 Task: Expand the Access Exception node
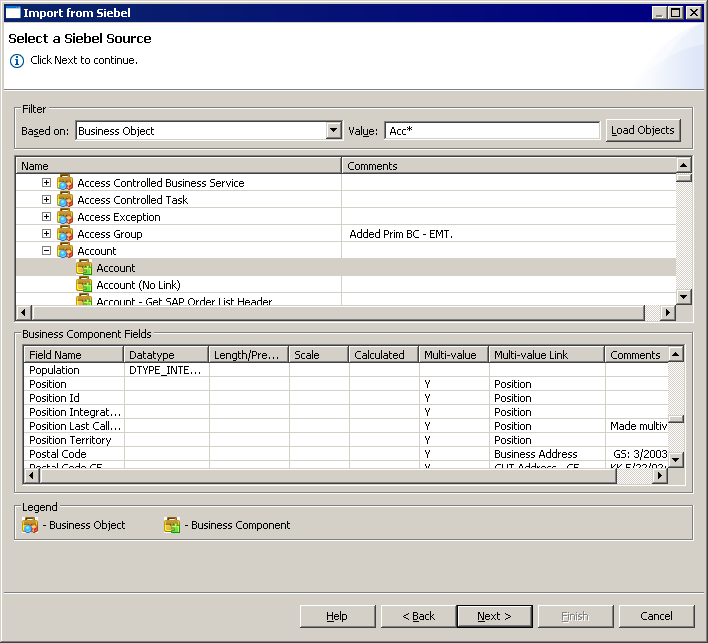(x=46, y=216)
